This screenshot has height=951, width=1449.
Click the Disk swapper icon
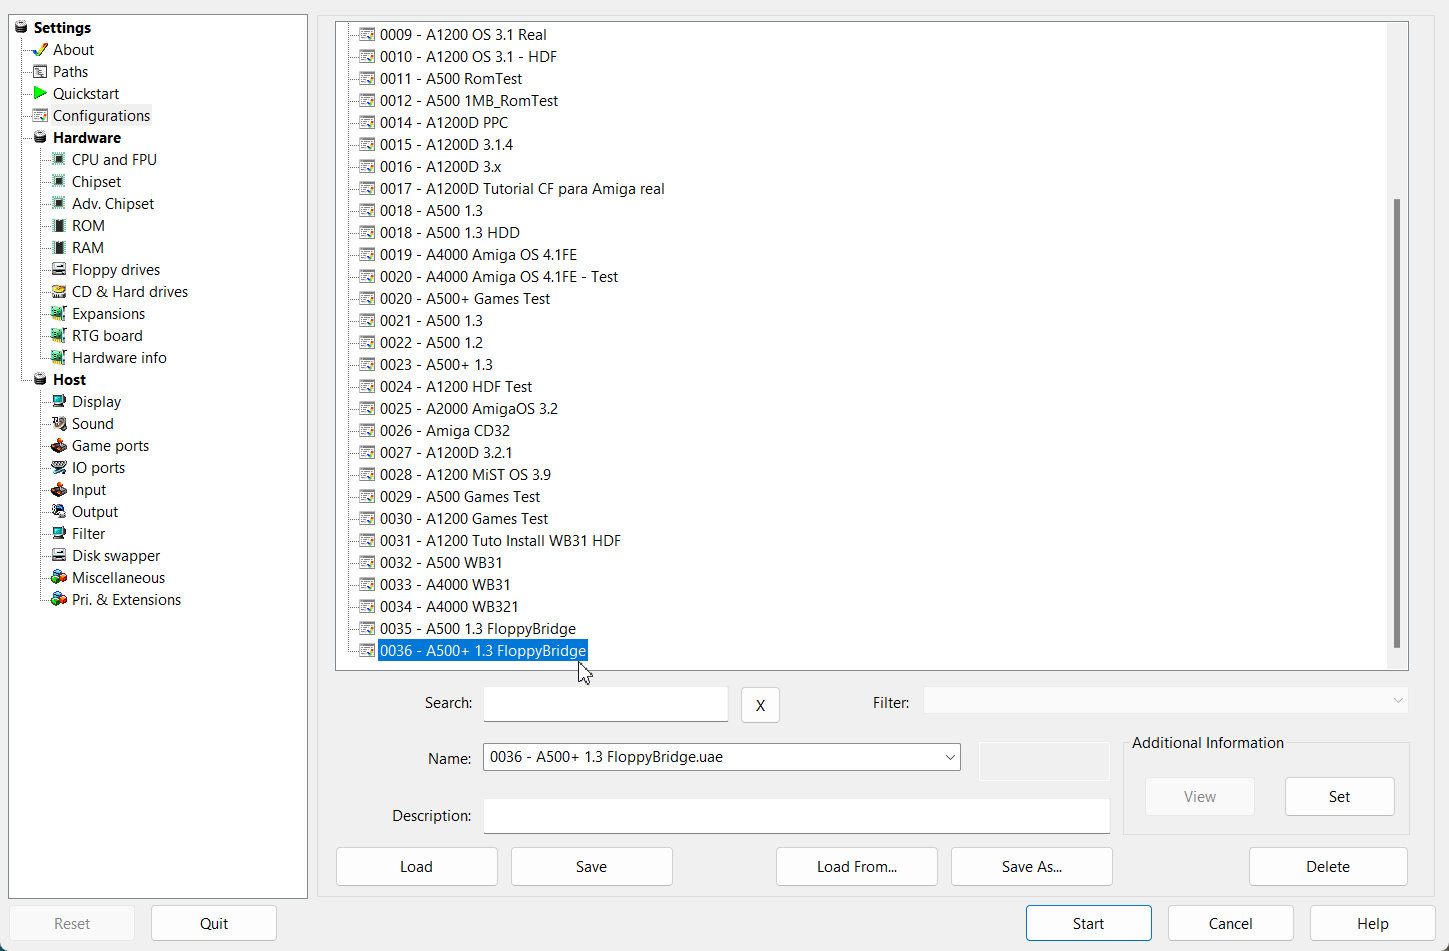tap(59, 556)
